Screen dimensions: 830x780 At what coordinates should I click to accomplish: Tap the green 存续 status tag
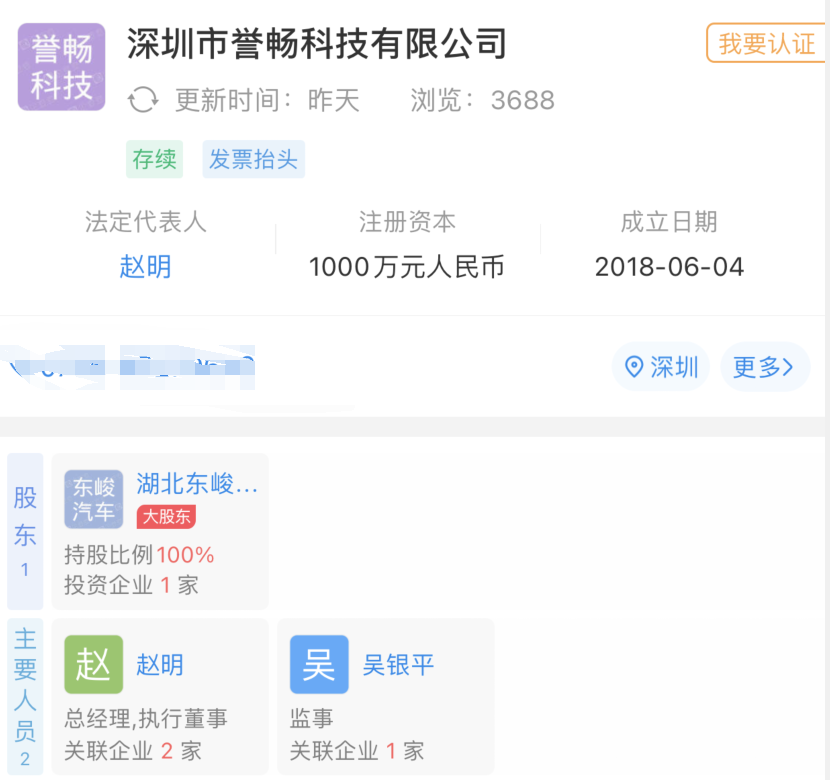pos(154,159)
